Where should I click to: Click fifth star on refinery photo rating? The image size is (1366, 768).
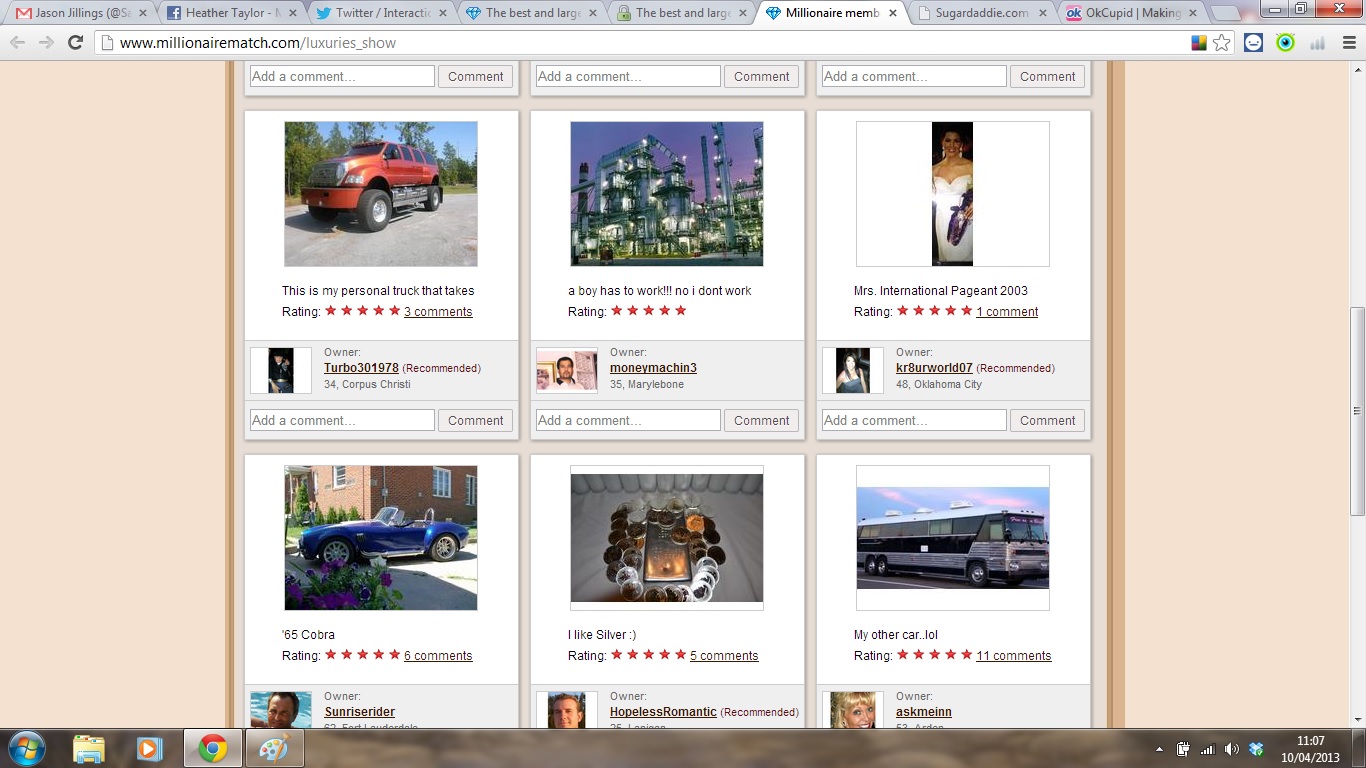pos(681,311)
